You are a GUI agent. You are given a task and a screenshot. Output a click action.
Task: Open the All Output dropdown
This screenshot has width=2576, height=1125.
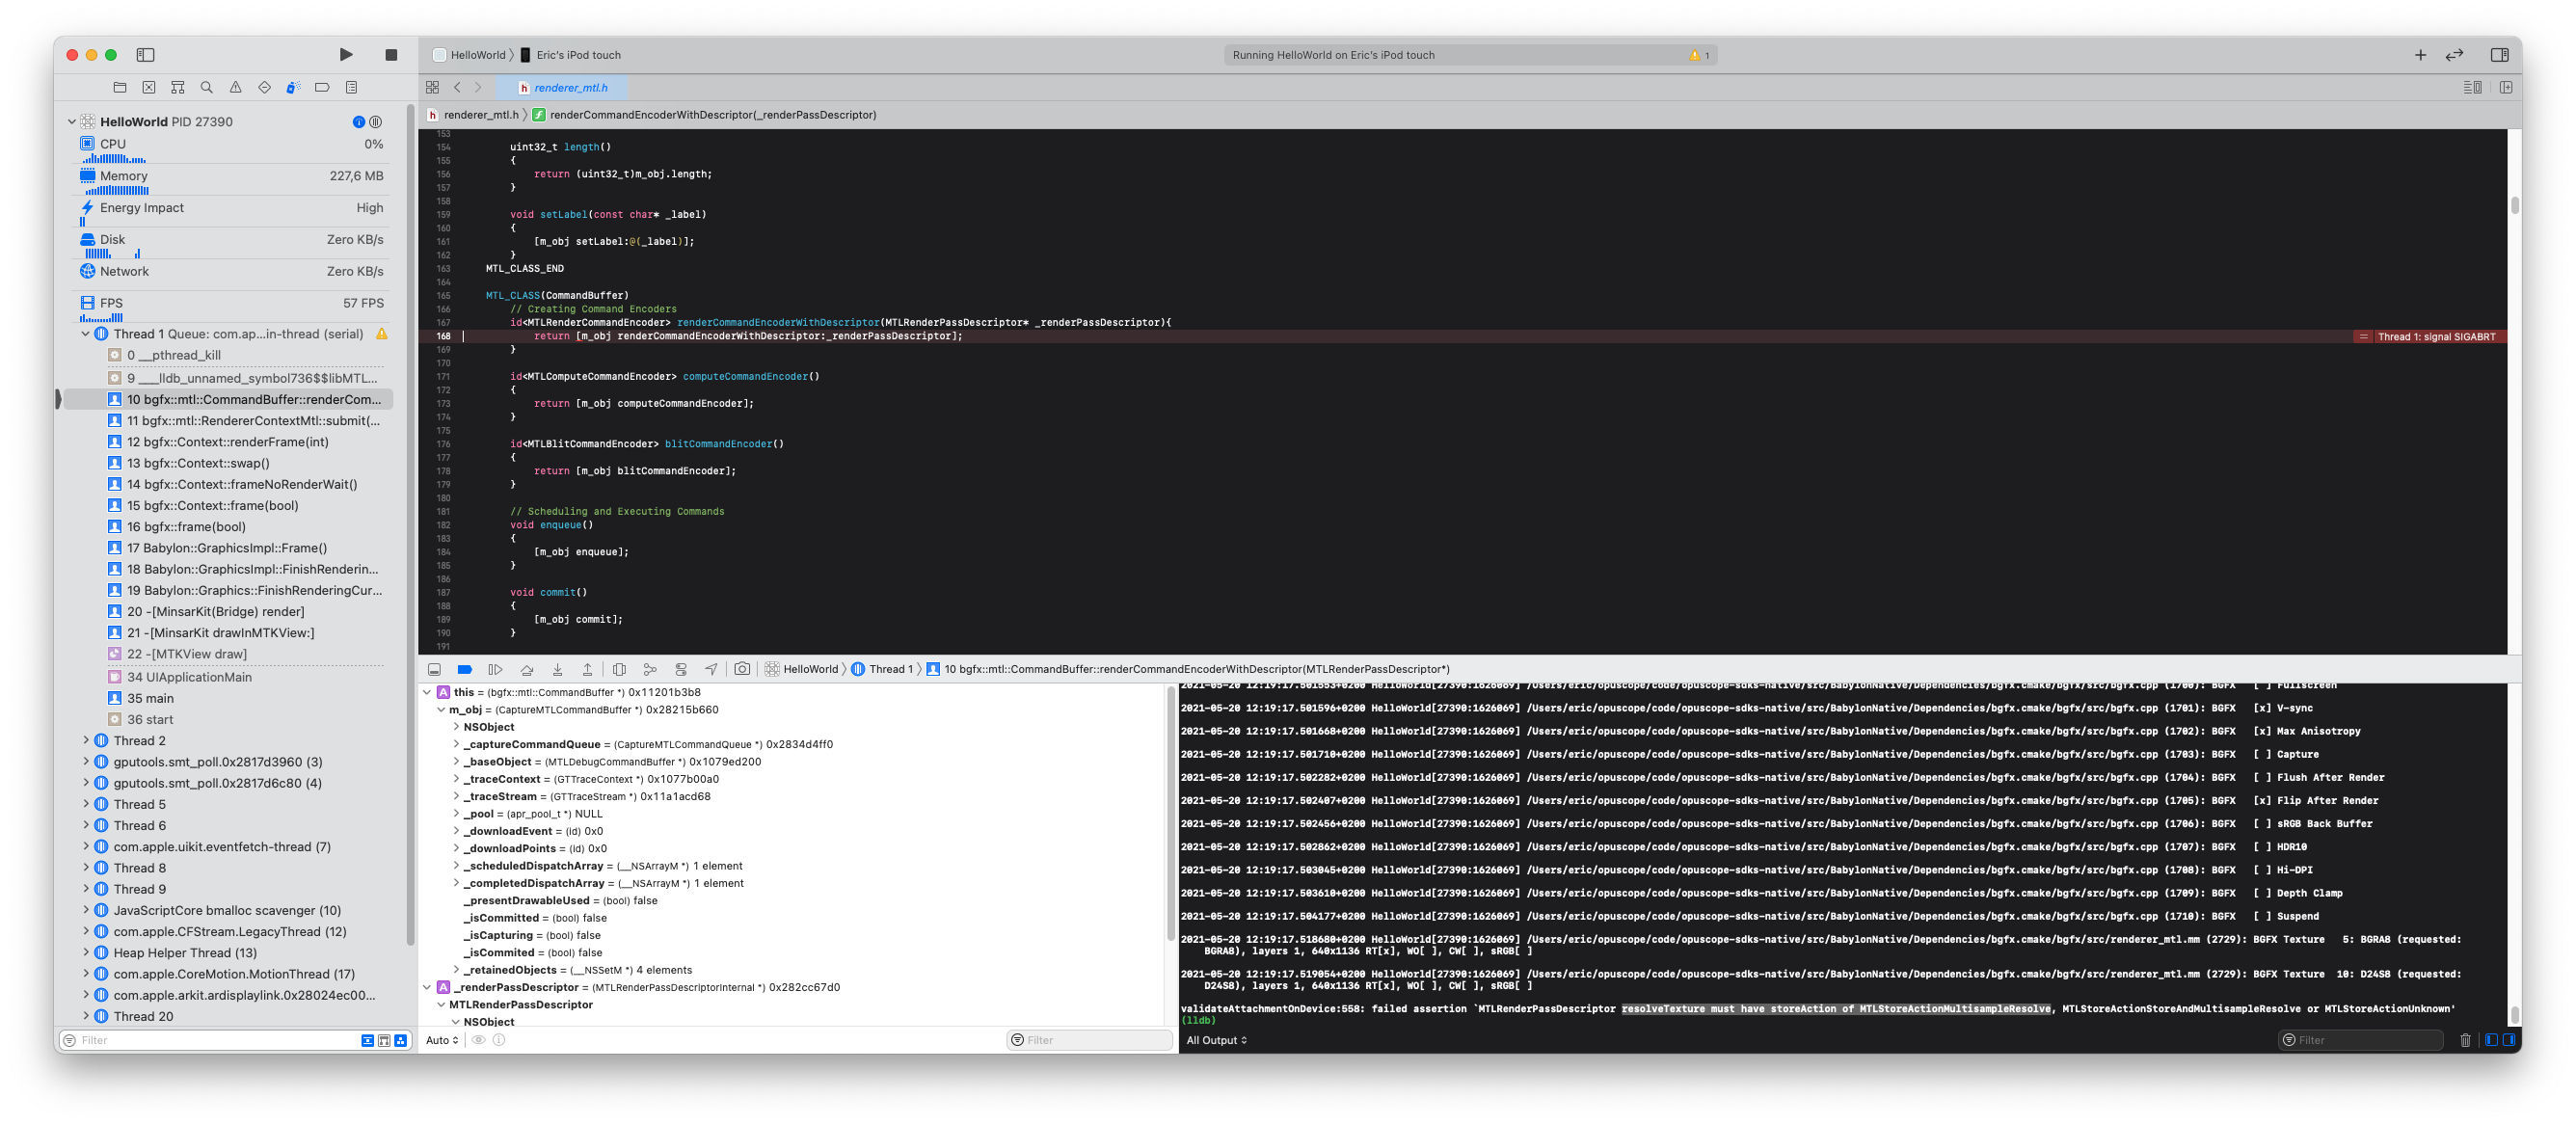[x=1216, y=1040]
